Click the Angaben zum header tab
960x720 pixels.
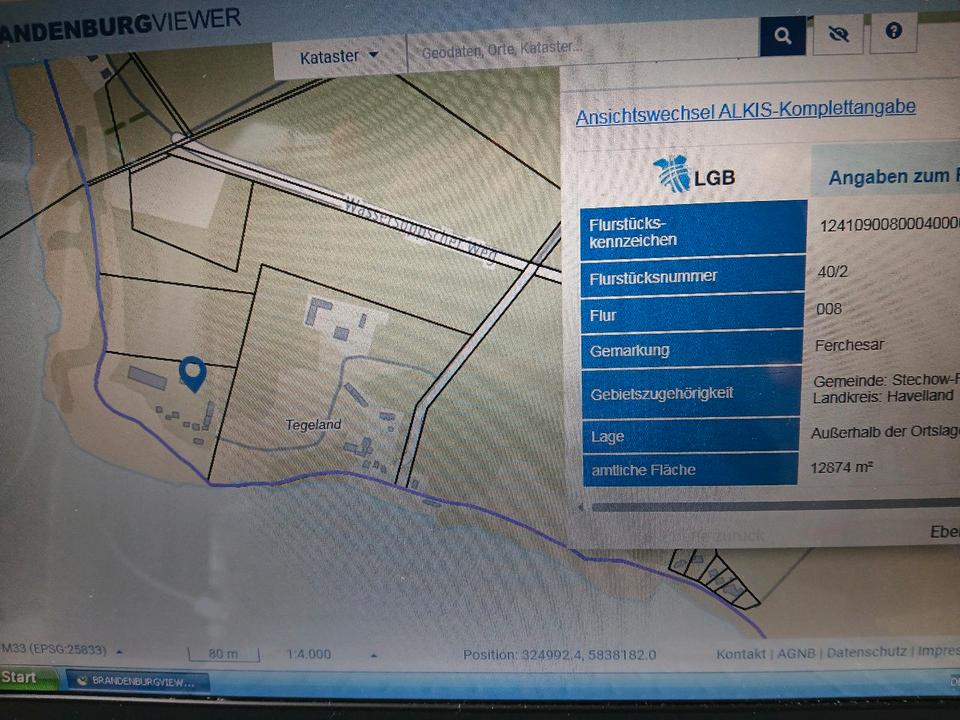(x=888, y=177)
